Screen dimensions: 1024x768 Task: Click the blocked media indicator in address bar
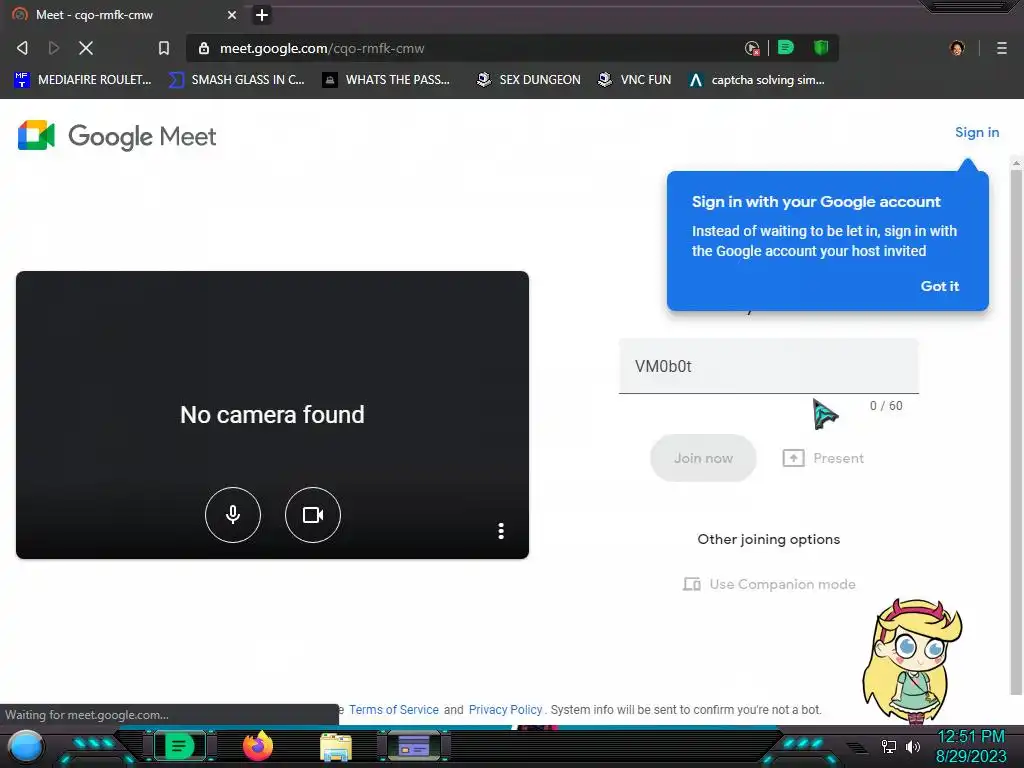pos(752,48)
